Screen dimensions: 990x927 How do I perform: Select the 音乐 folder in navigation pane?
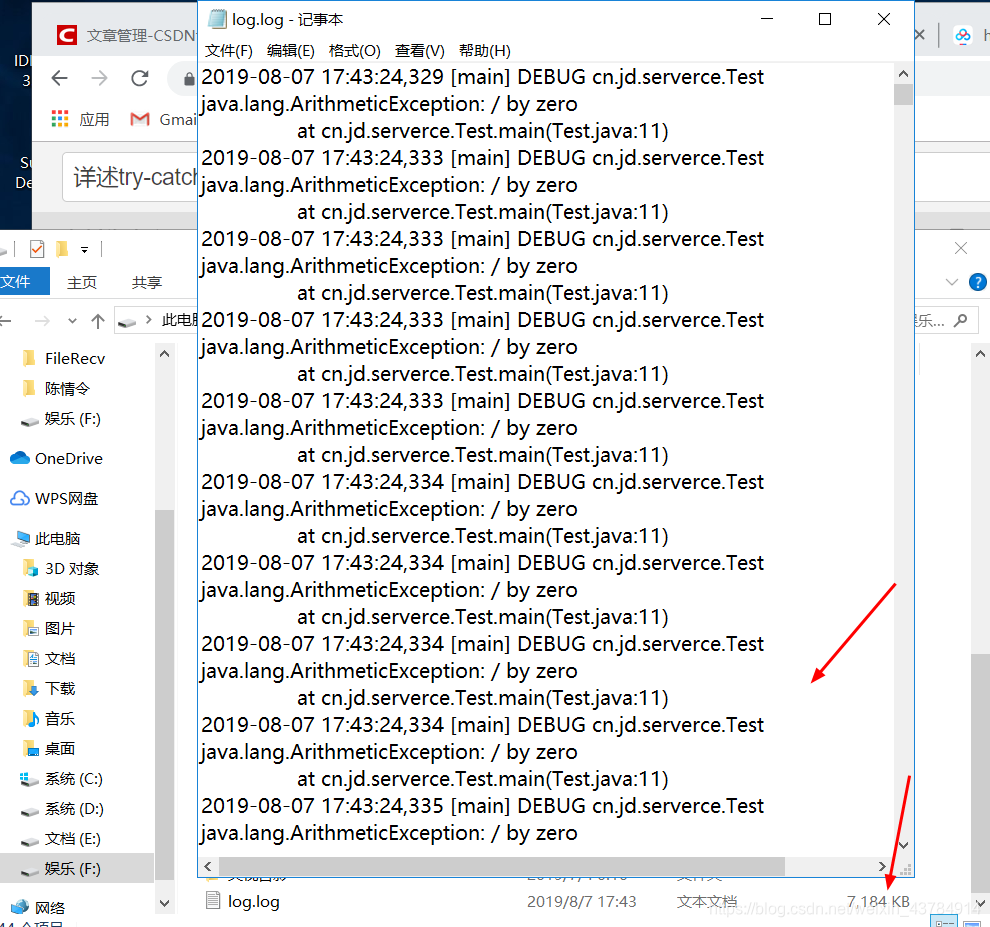[x=49, y=719]
